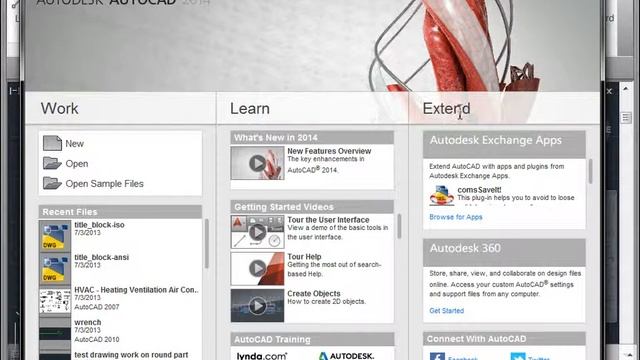Click the New drawing icon
Image resolution: width=640 pixels, height=360 pixels.
coord(52,143)
